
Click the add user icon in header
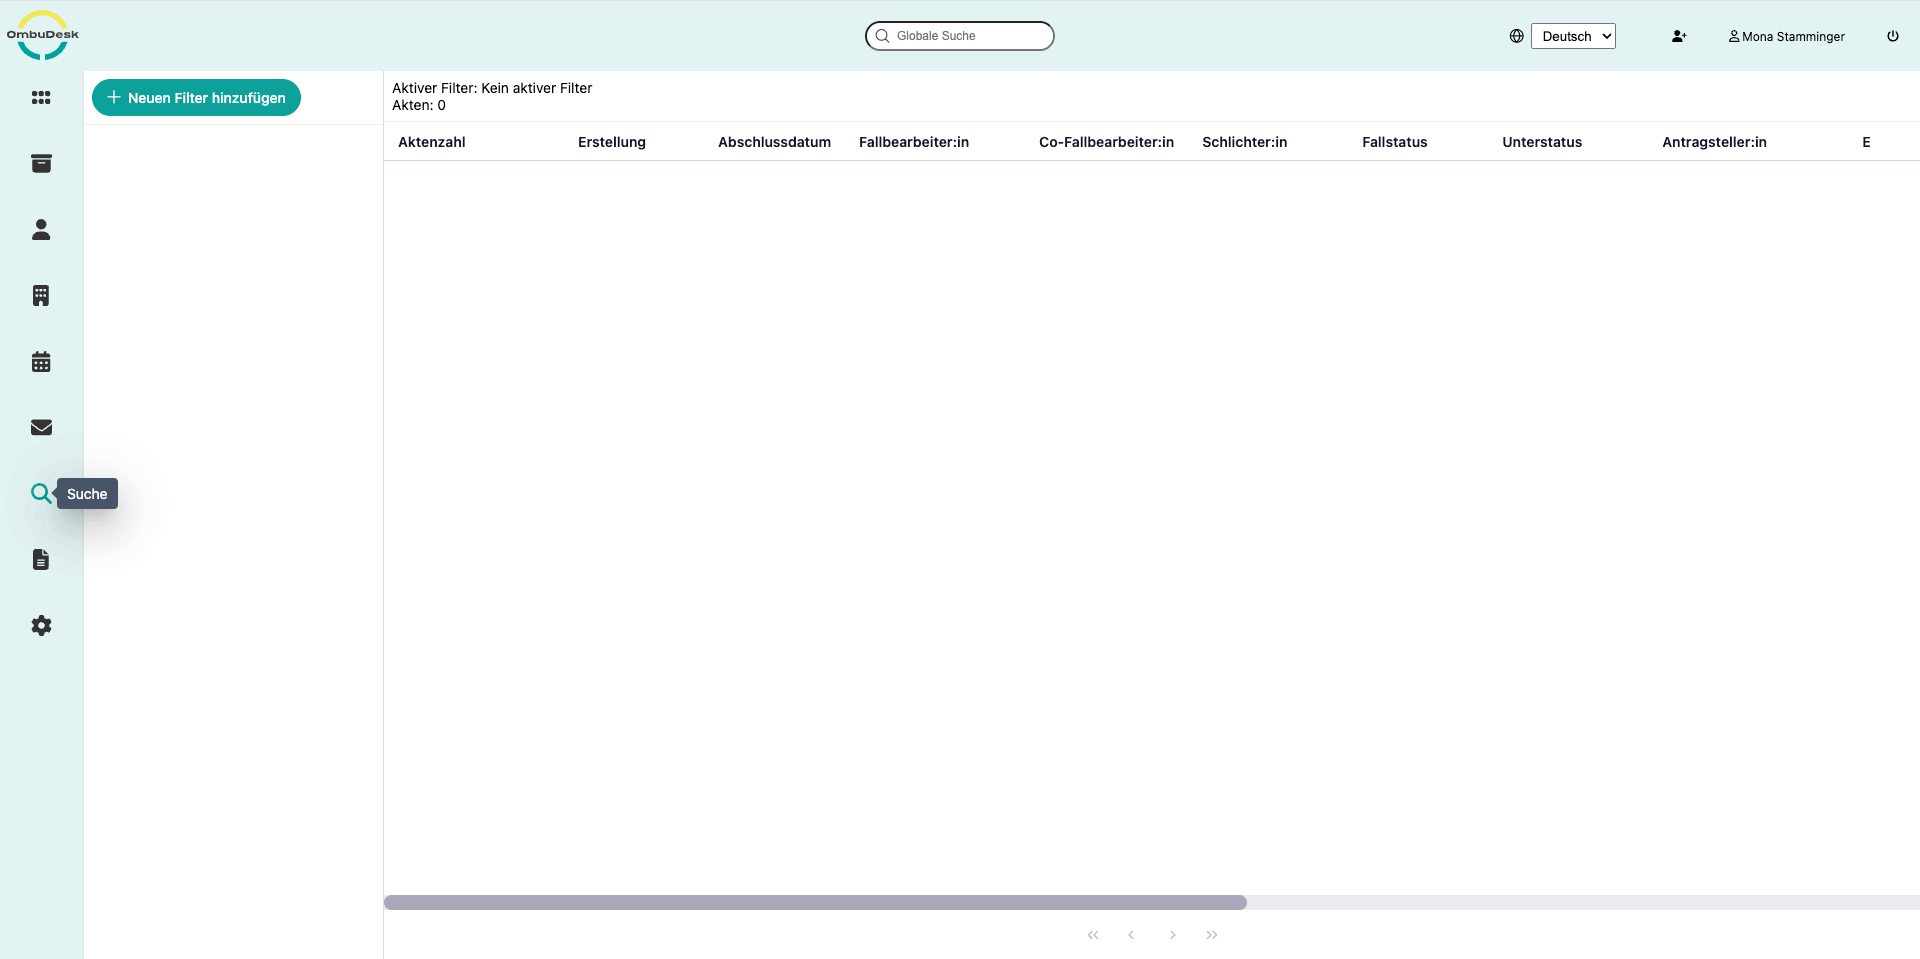(x=1679, y=36)
